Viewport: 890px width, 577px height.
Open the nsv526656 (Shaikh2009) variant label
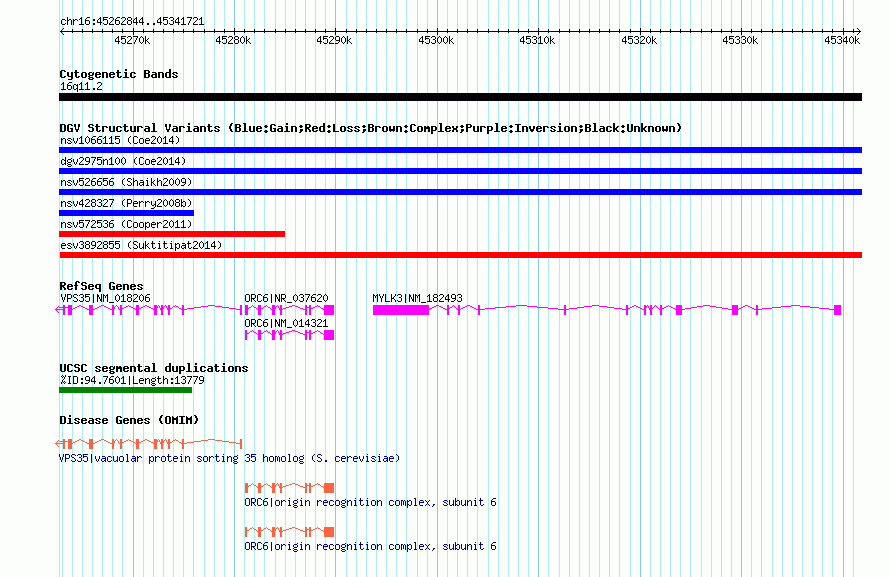(126, 182)
